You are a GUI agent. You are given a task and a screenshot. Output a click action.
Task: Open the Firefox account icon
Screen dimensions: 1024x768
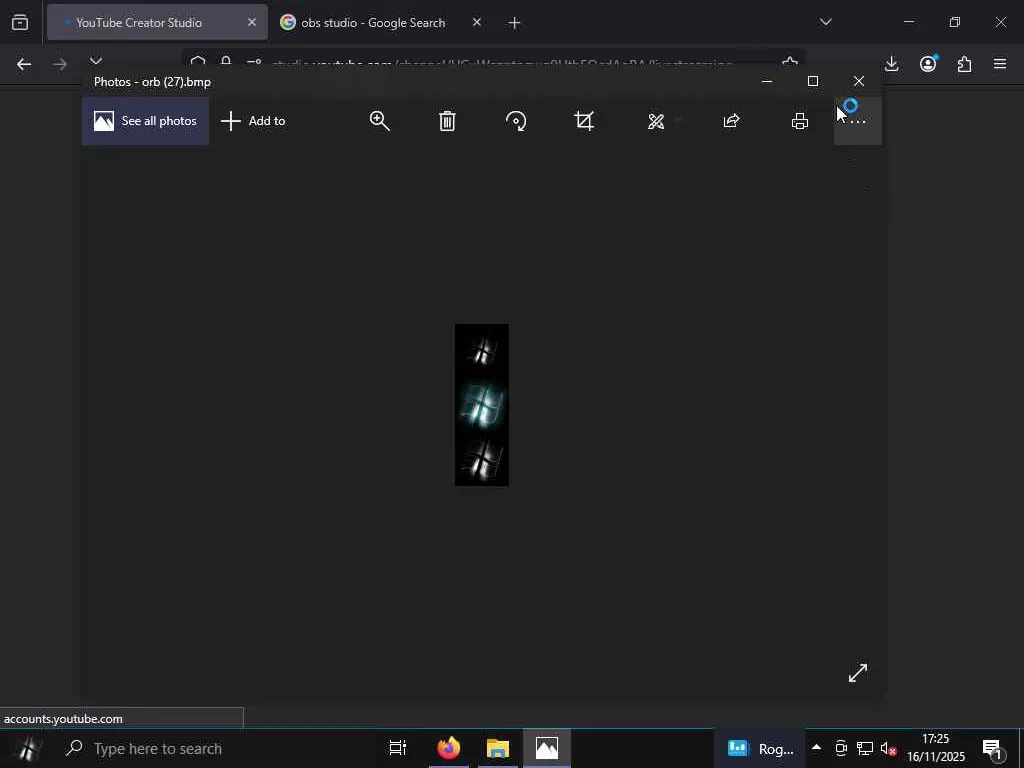928,64
